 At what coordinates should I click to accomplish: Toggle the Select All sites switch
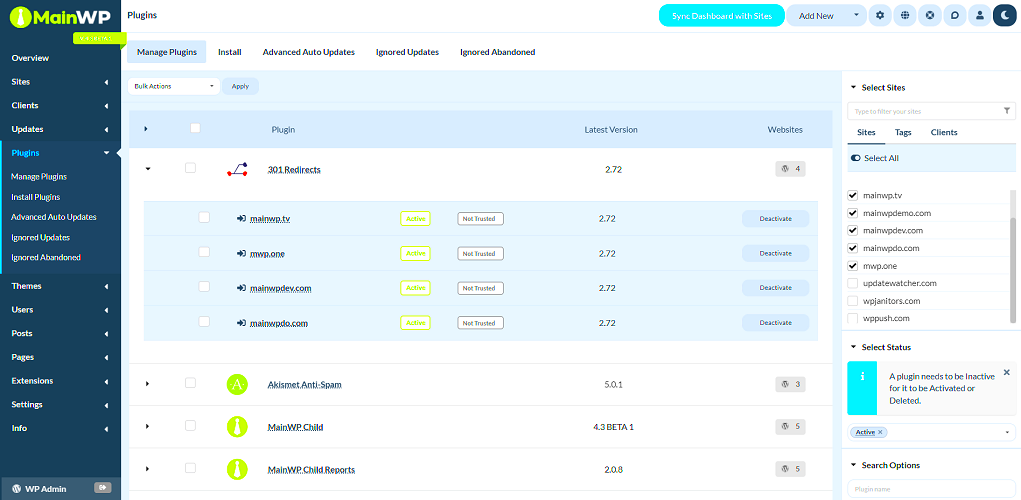click(x=856, y=158)
